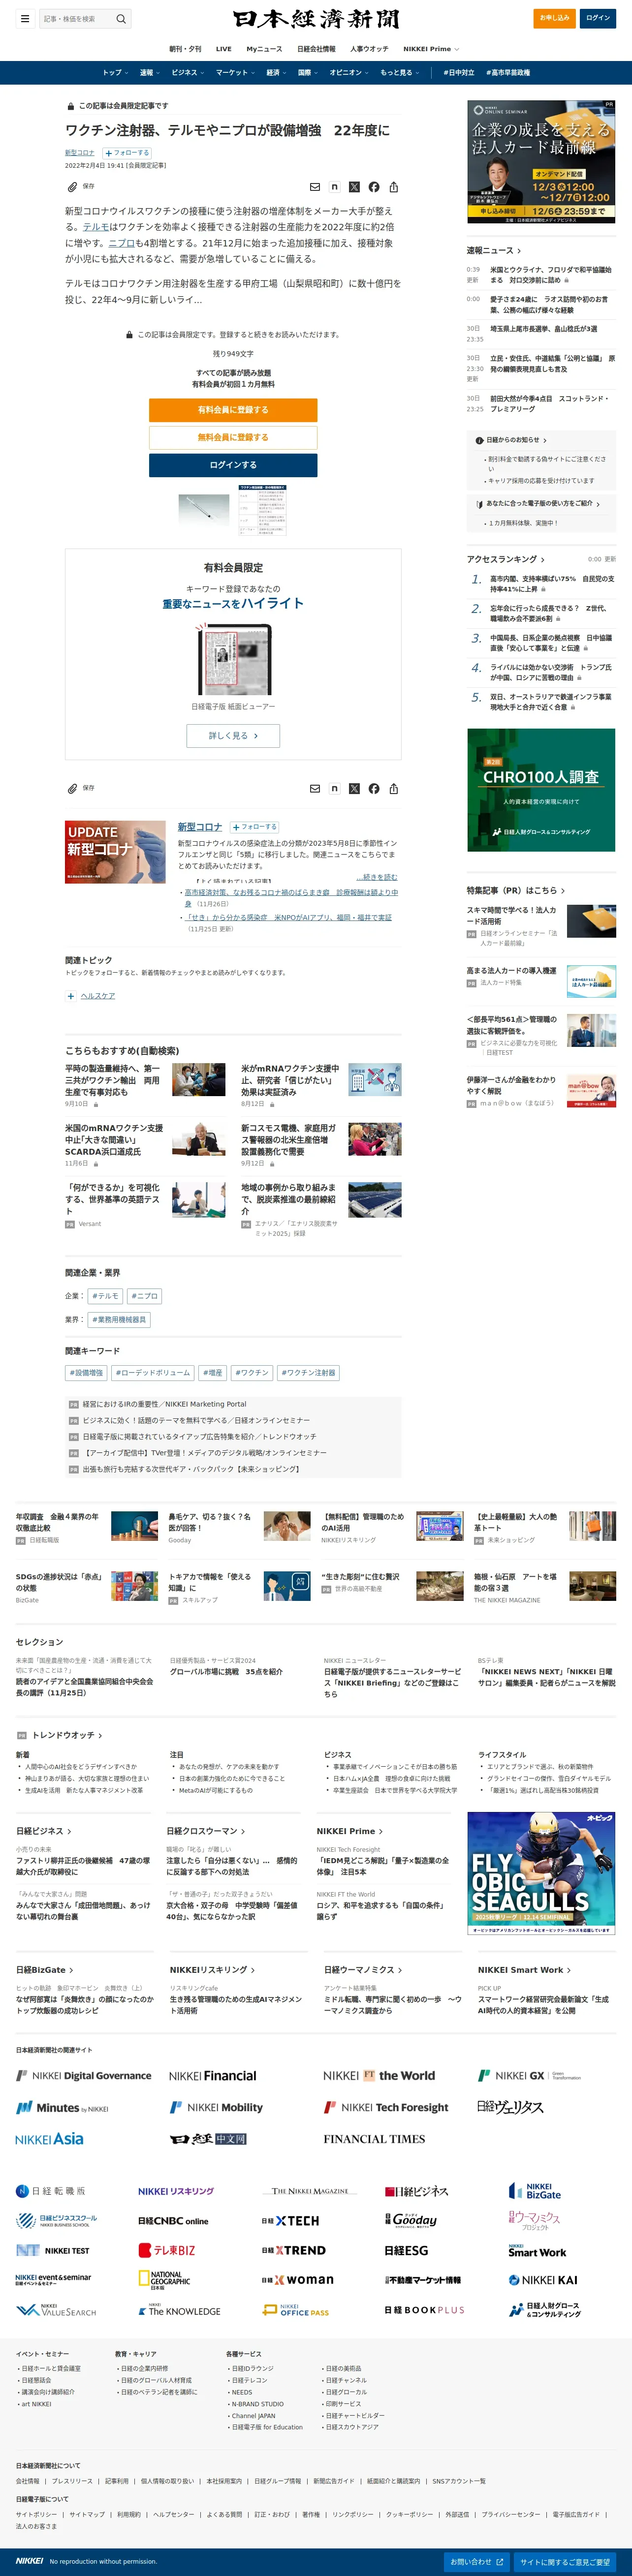
Task: Click the search magnifier icon
Action: point(121,18)
